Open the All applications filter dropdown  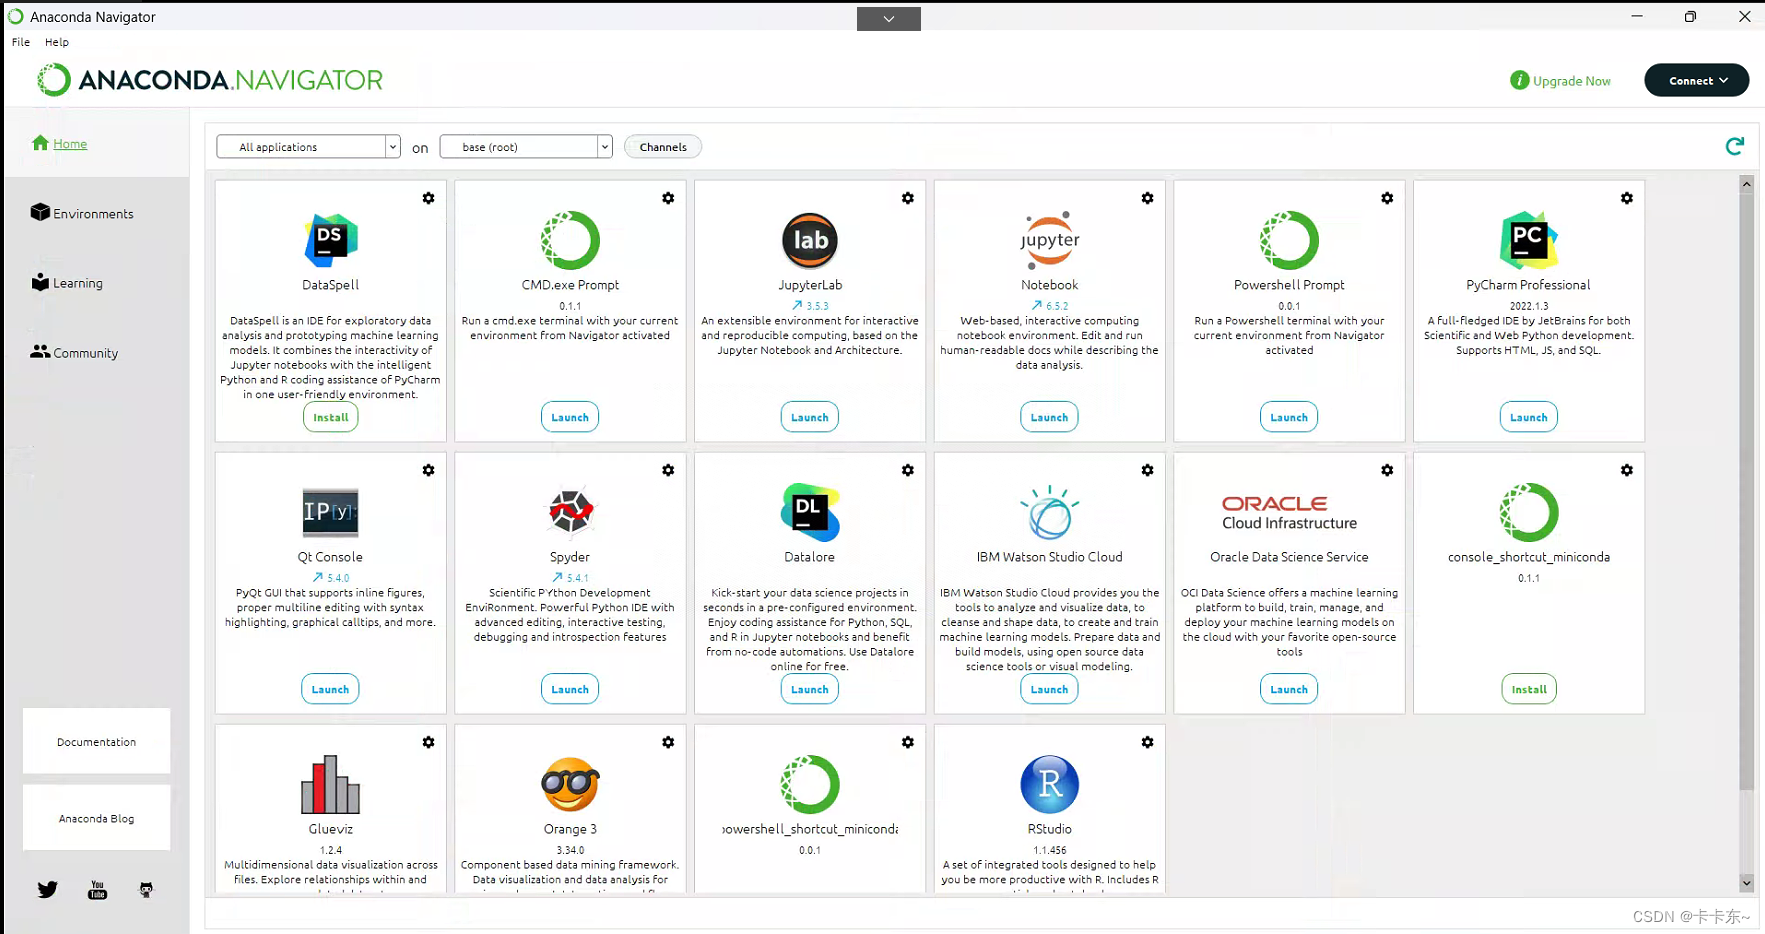click(x=308, y=147)
